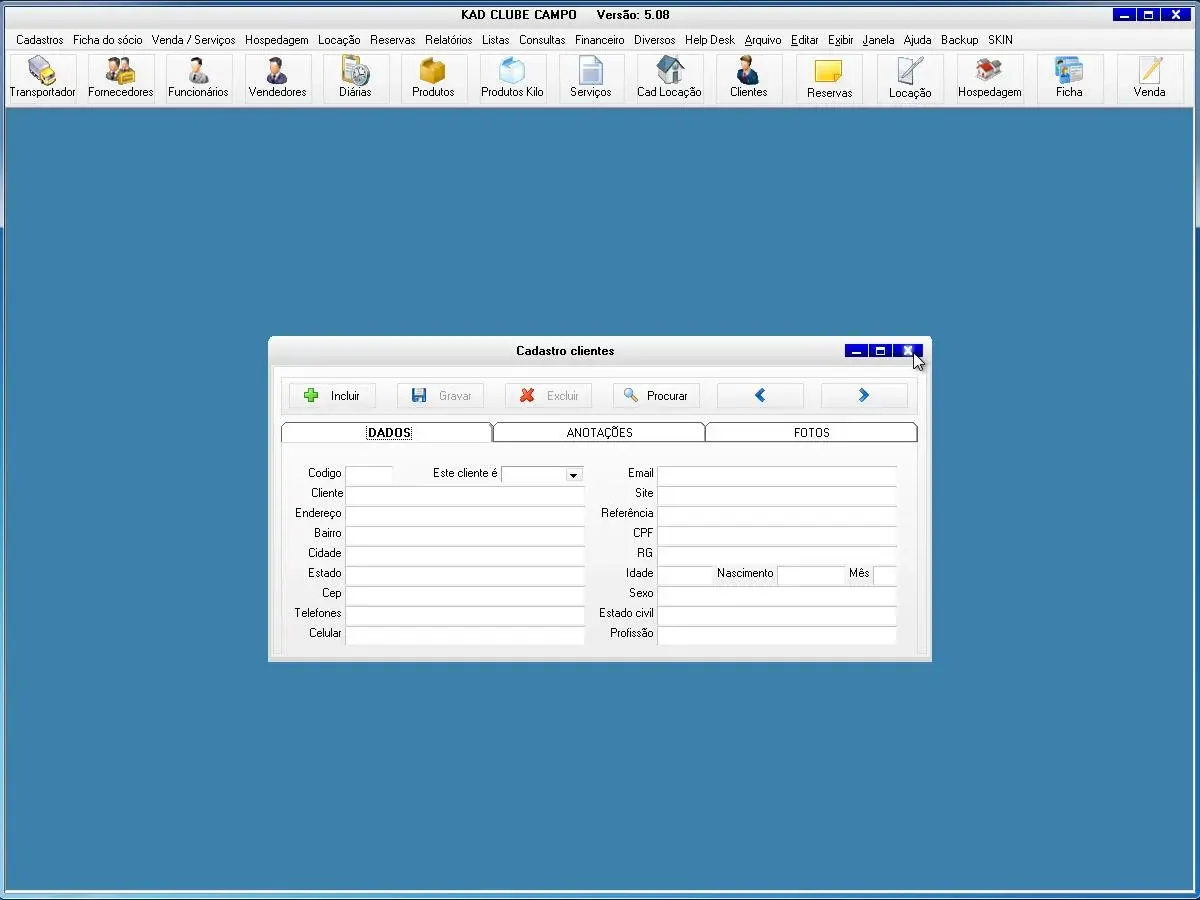Click into the Email input field

[776, 474]
